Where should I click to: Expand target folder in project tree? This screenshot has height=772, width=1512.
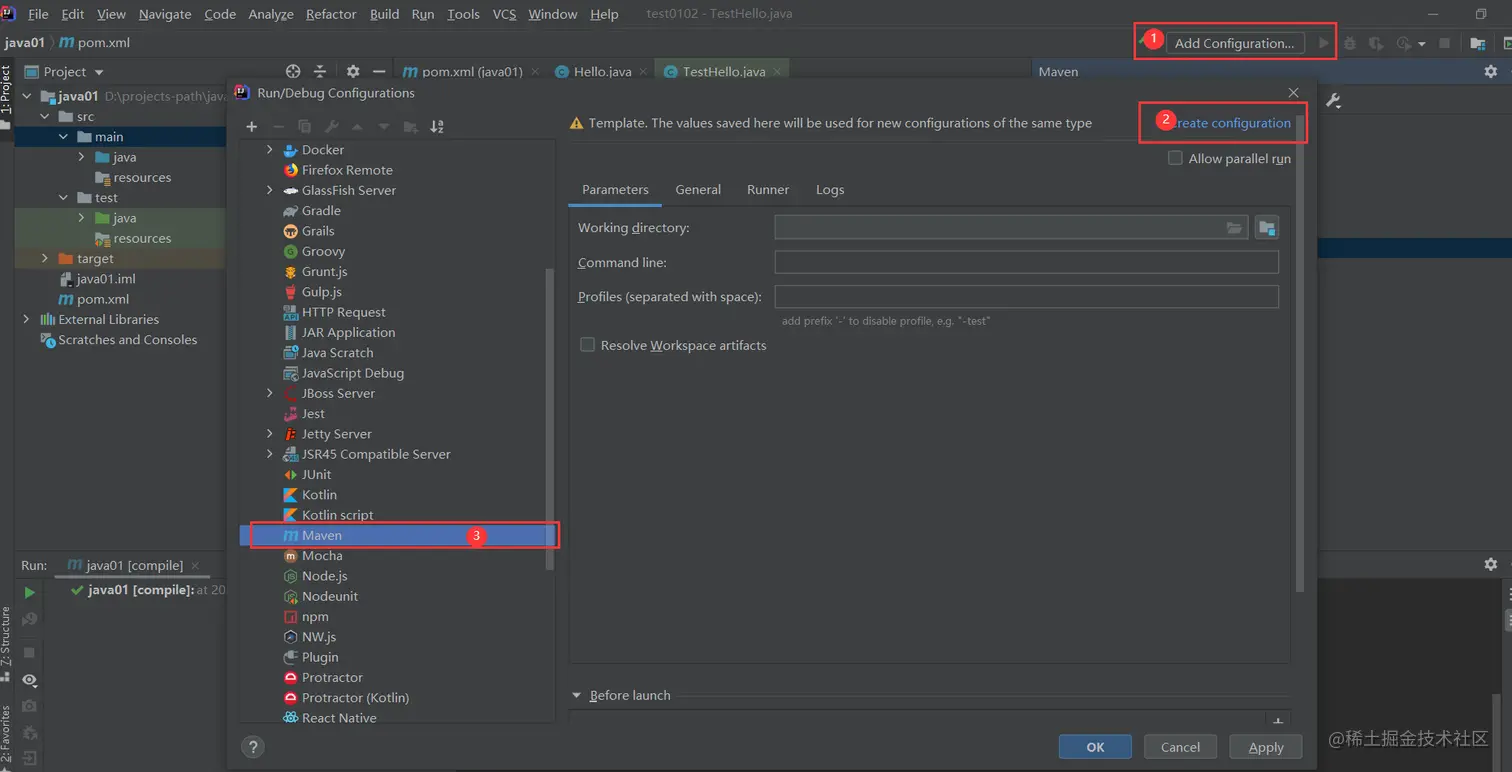[x=44, y=258]
